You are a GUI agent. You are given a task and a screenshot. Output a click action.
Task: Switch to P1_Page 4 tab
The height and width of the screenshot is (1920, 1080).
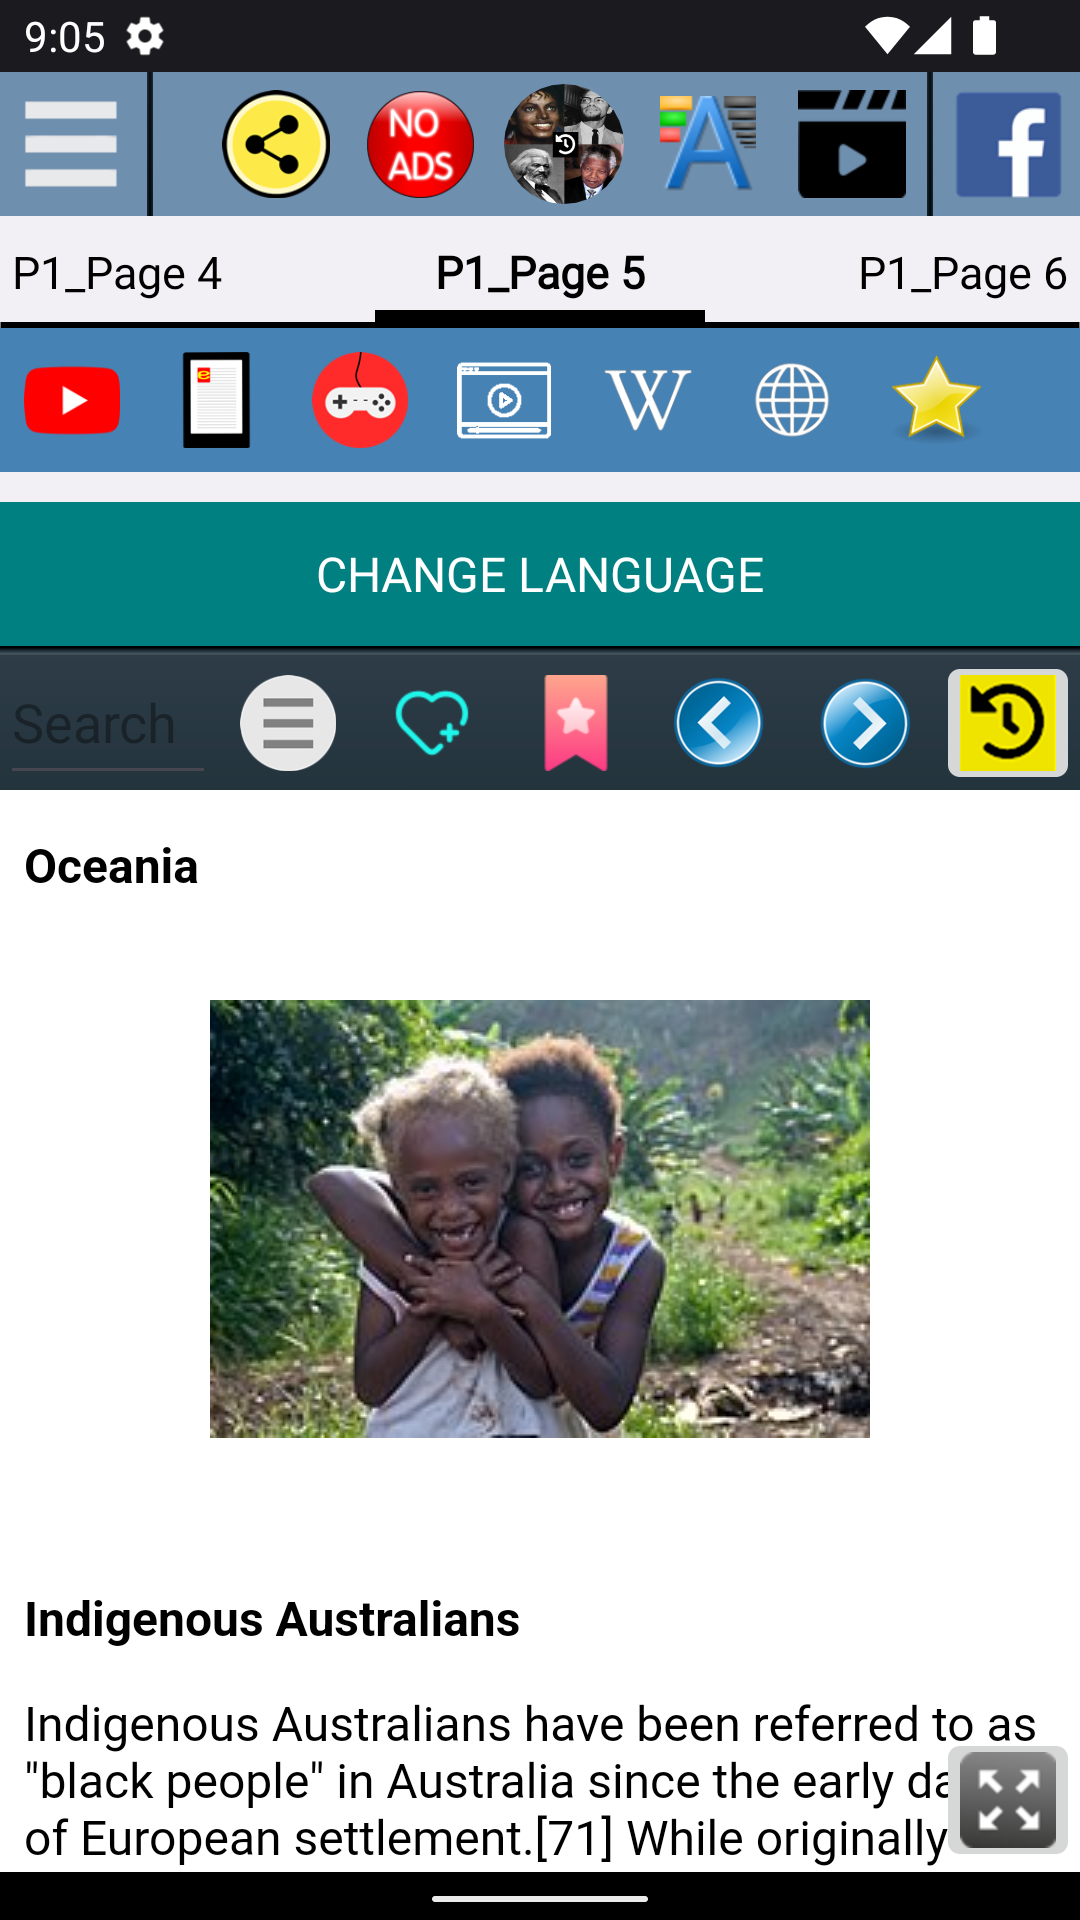tap(117, 273)
